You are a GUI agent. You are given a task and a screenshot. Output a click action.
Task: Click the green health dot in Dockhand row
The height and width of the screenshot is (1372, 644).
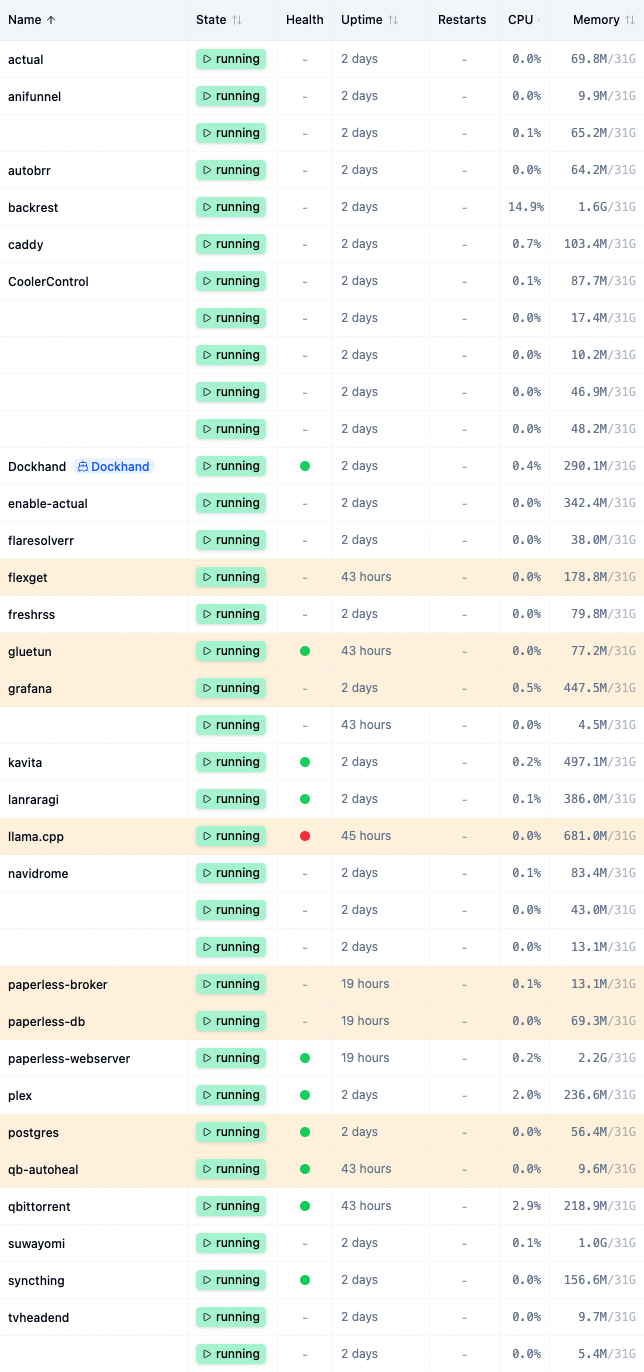pos(305,466)
